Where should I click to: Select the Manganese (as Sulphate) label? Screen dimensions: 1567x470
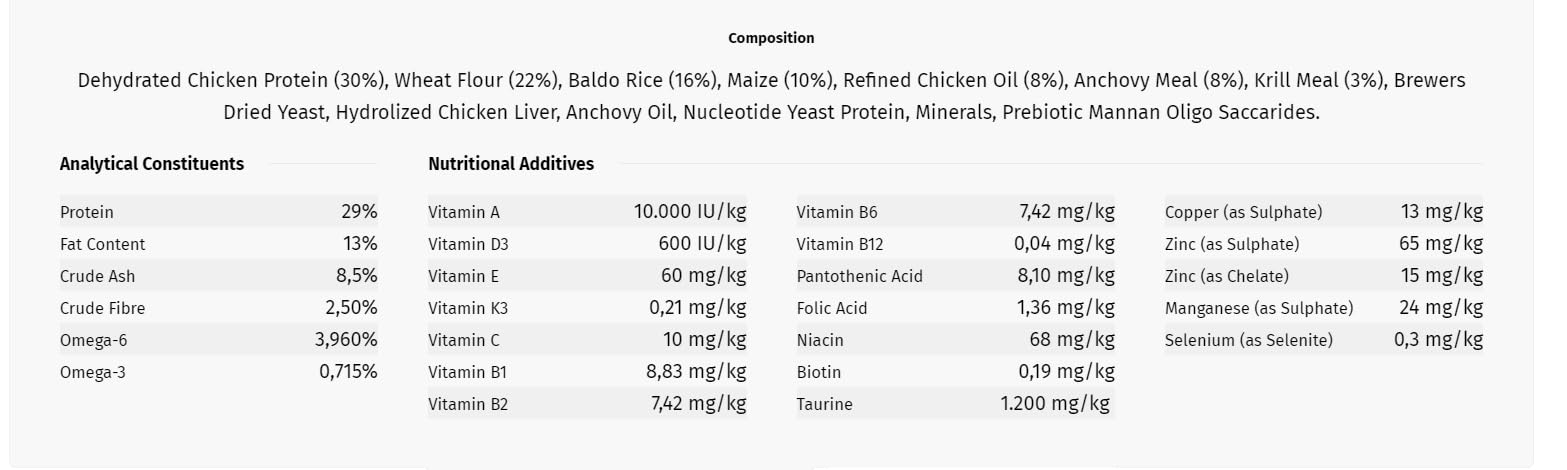pyautogui.click(x=1259, y=308)
